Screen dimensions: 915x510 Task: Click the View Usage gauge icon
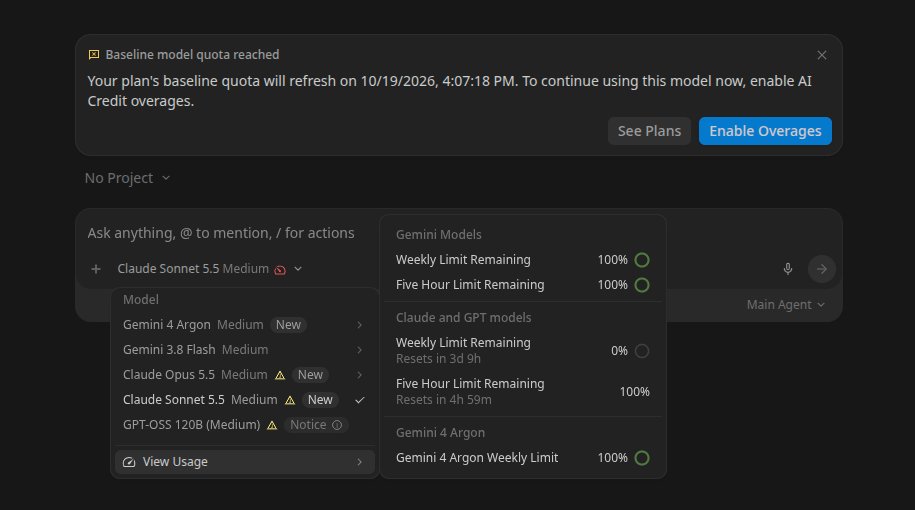(129, 462)
